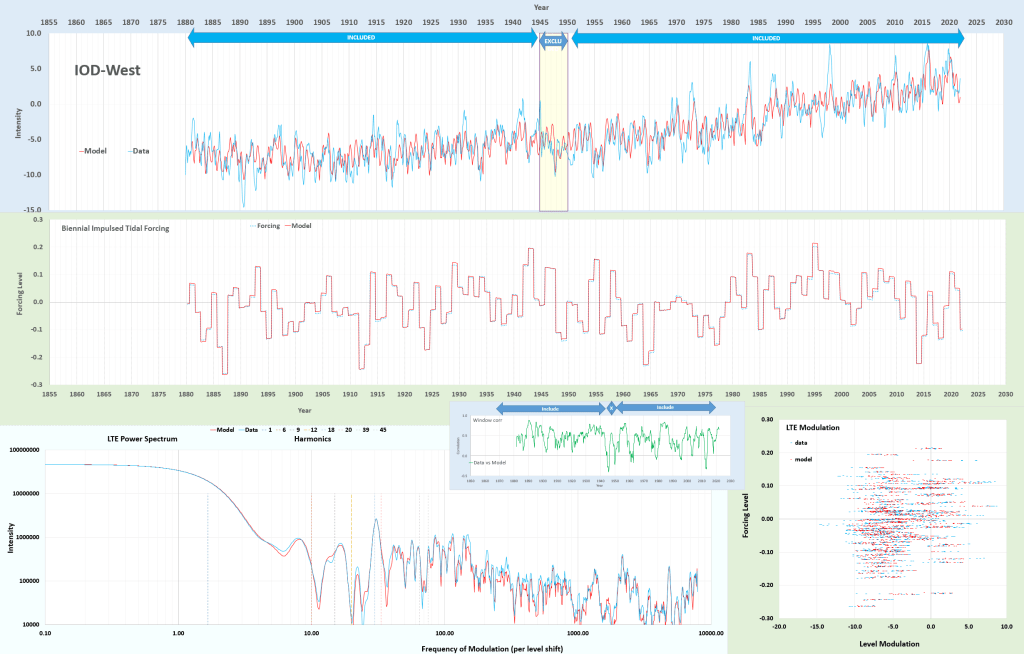
Task: Click the right INCLUDED arrow after 1950
Action: point(766,38)
